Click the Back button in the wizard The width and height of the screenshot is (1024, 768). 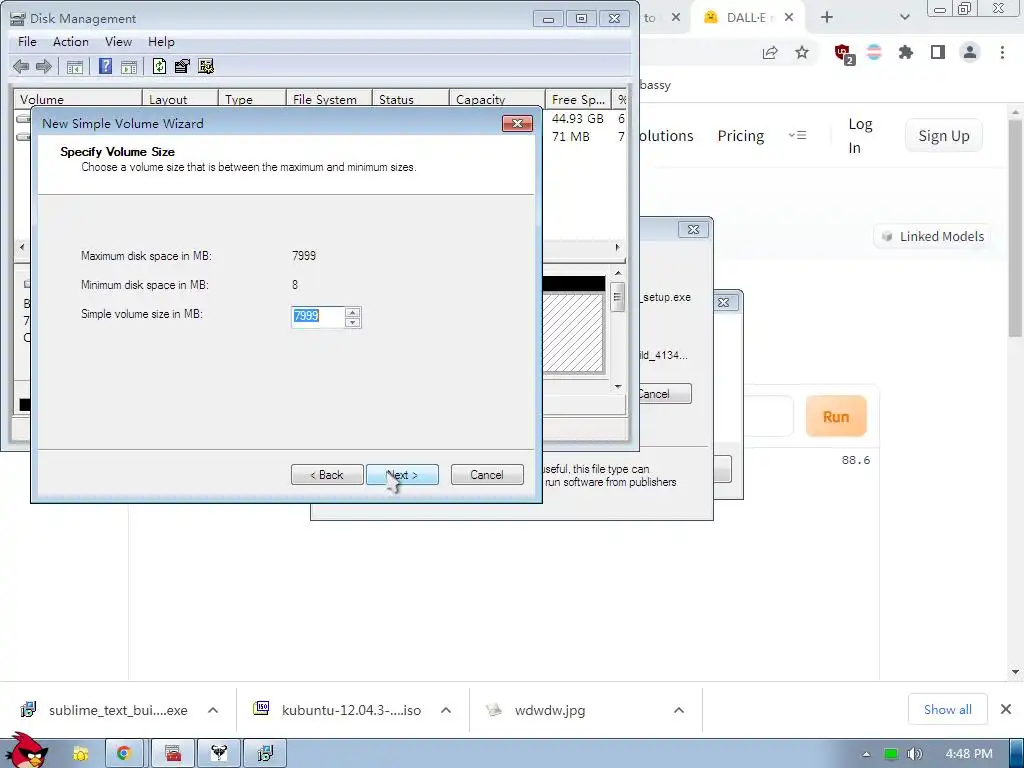pyautogui.click(x=327, y=475)
